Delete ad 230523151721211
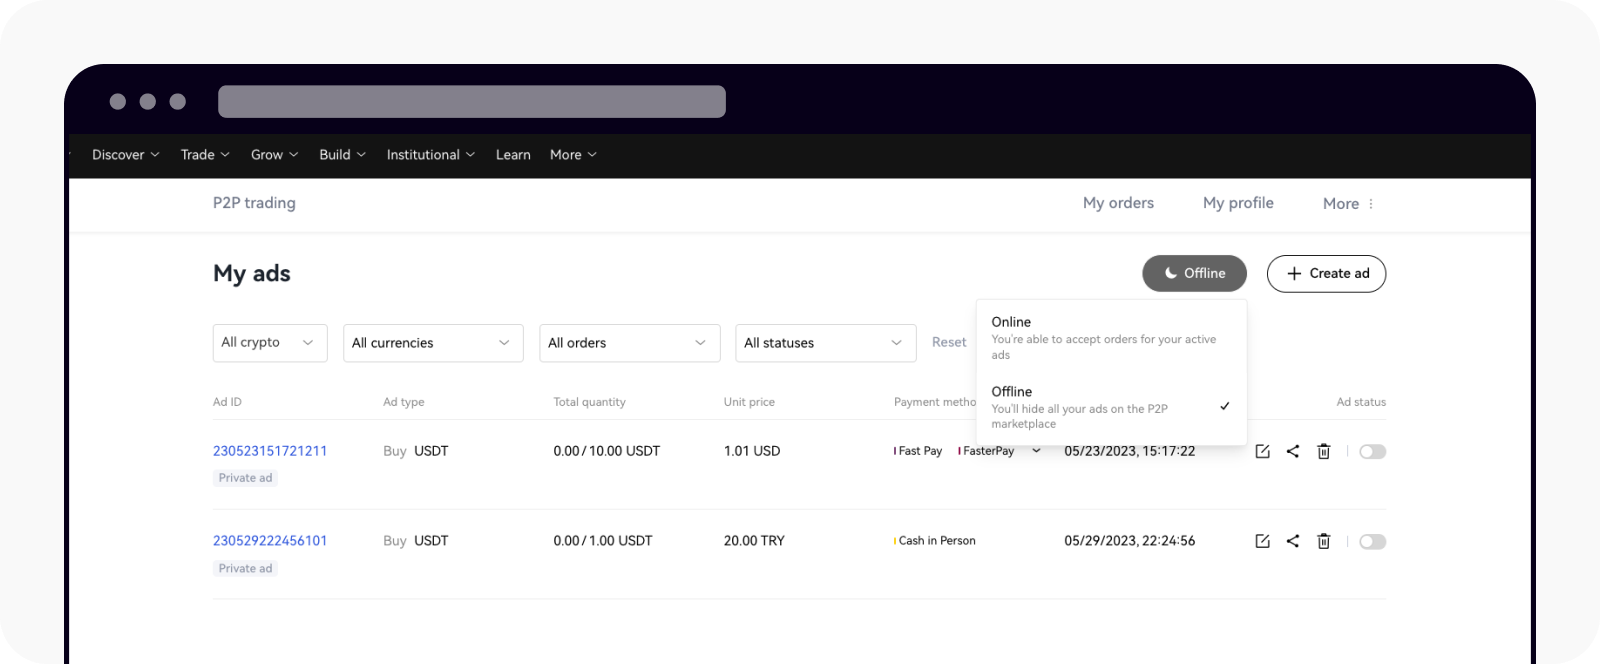Image resolution: width=1600 pixels, height=664 pixels. click(1324, 451)
